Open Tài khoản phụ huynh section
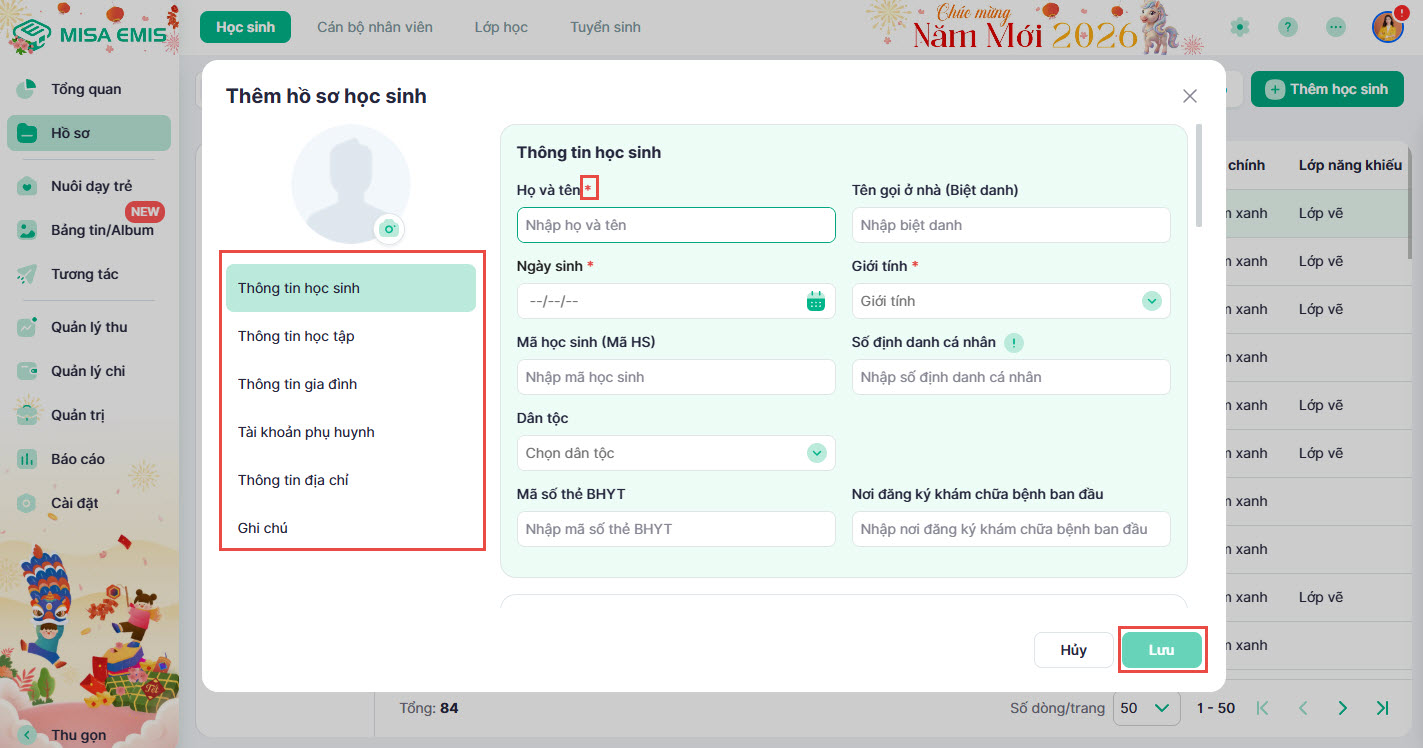 (306, 432)
